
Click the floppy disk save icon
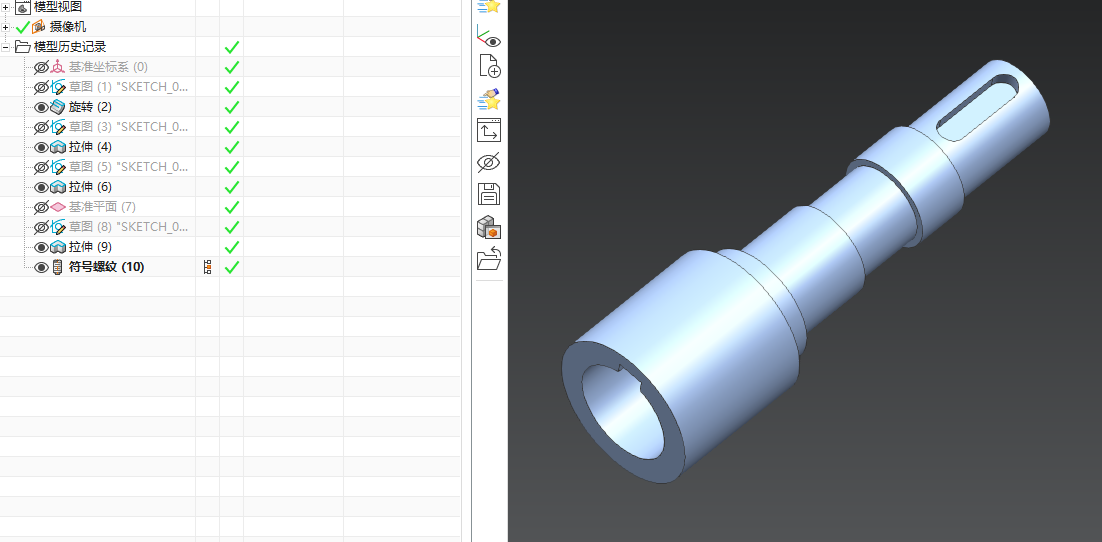tap(488, 194)
